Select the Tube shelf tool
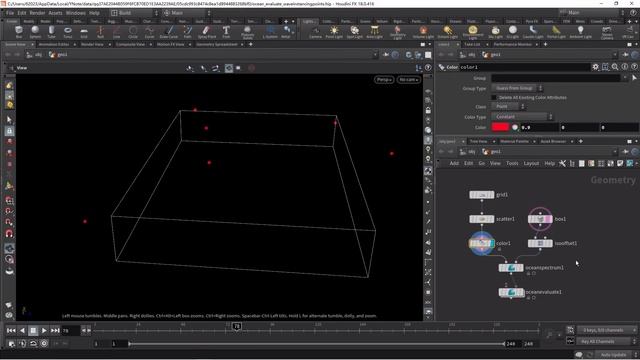 (51, 31)
